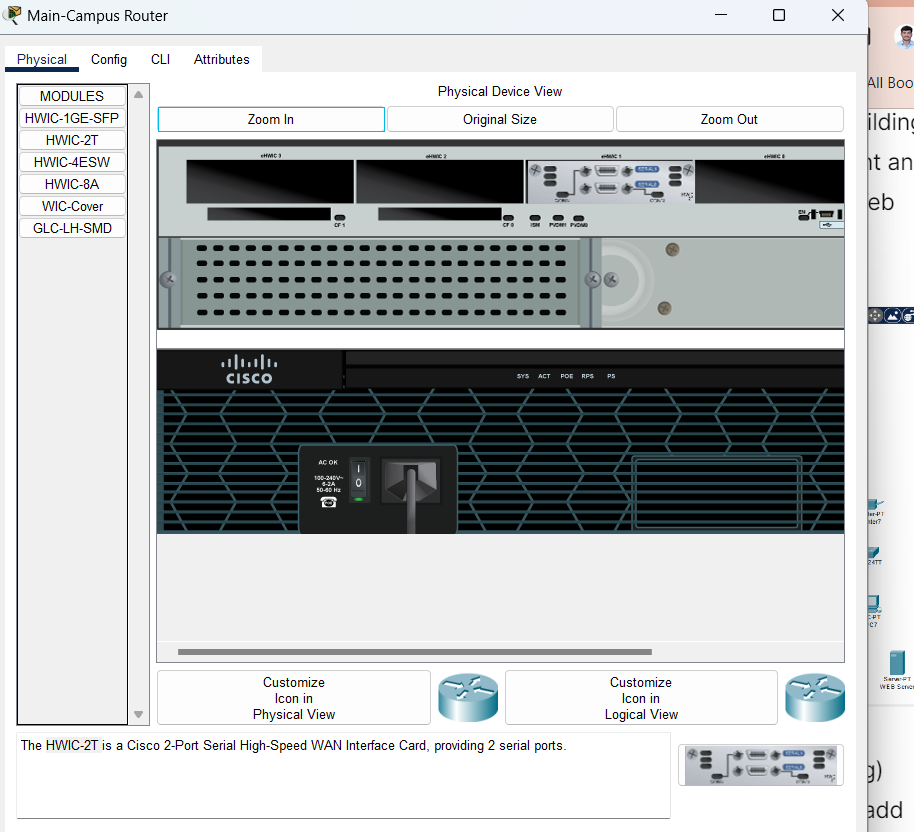The image size is (914, 832).
Task: Select the MODULES header in list
Action: point(72,96)
